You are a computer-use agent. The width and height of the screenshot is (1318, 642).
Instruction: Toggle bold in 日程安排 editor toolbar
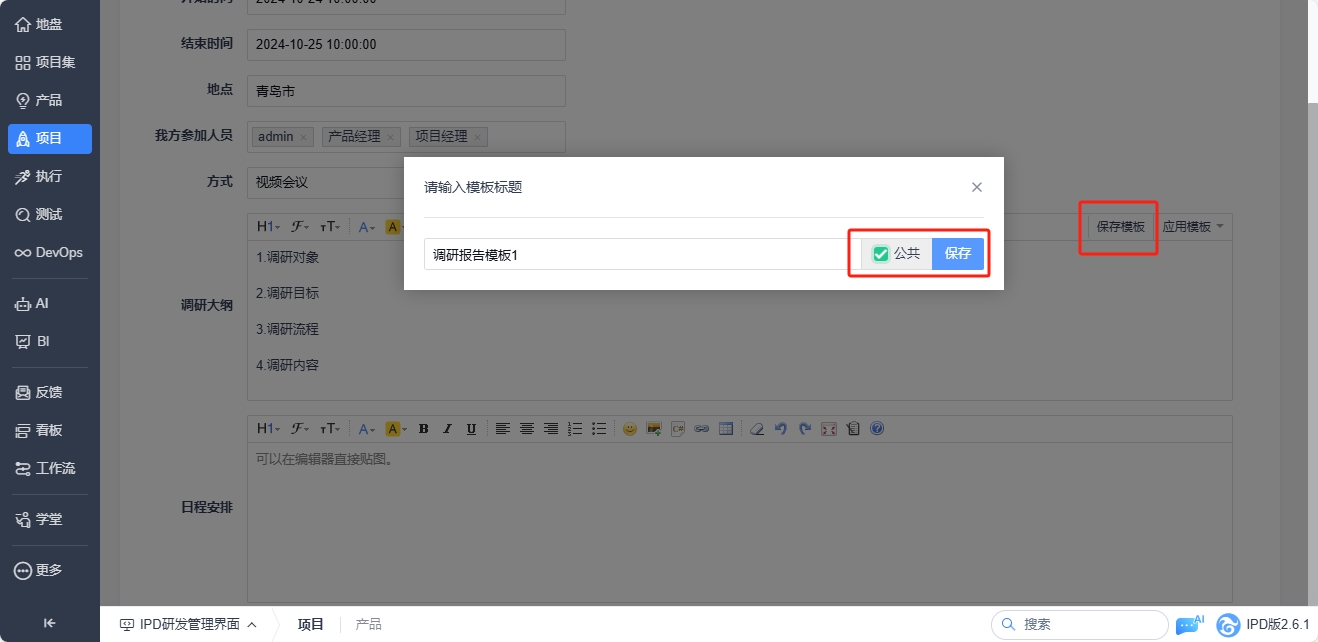coord(423,429)
